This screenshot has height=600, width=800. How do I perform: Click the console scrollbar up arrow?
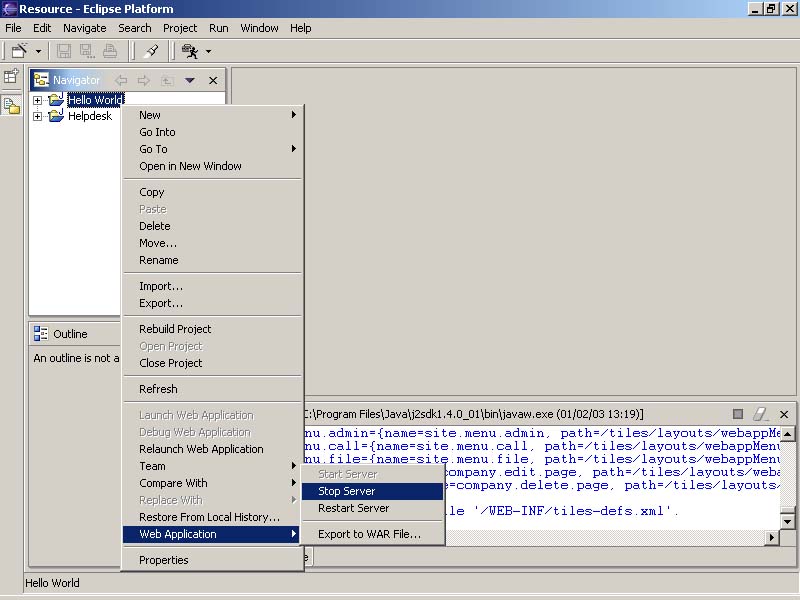(x=787, y=434)
